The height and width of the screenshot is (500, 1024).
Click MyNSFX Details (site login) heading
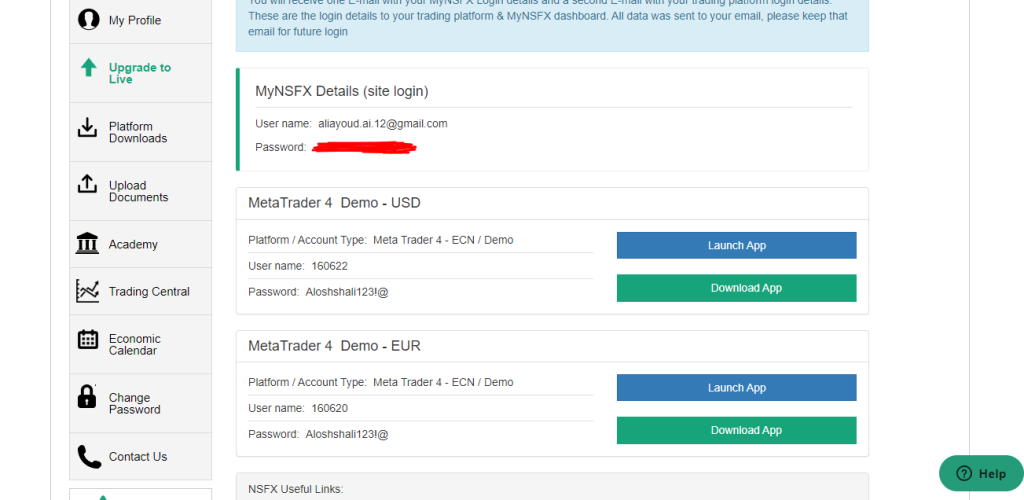pos(342,91)
